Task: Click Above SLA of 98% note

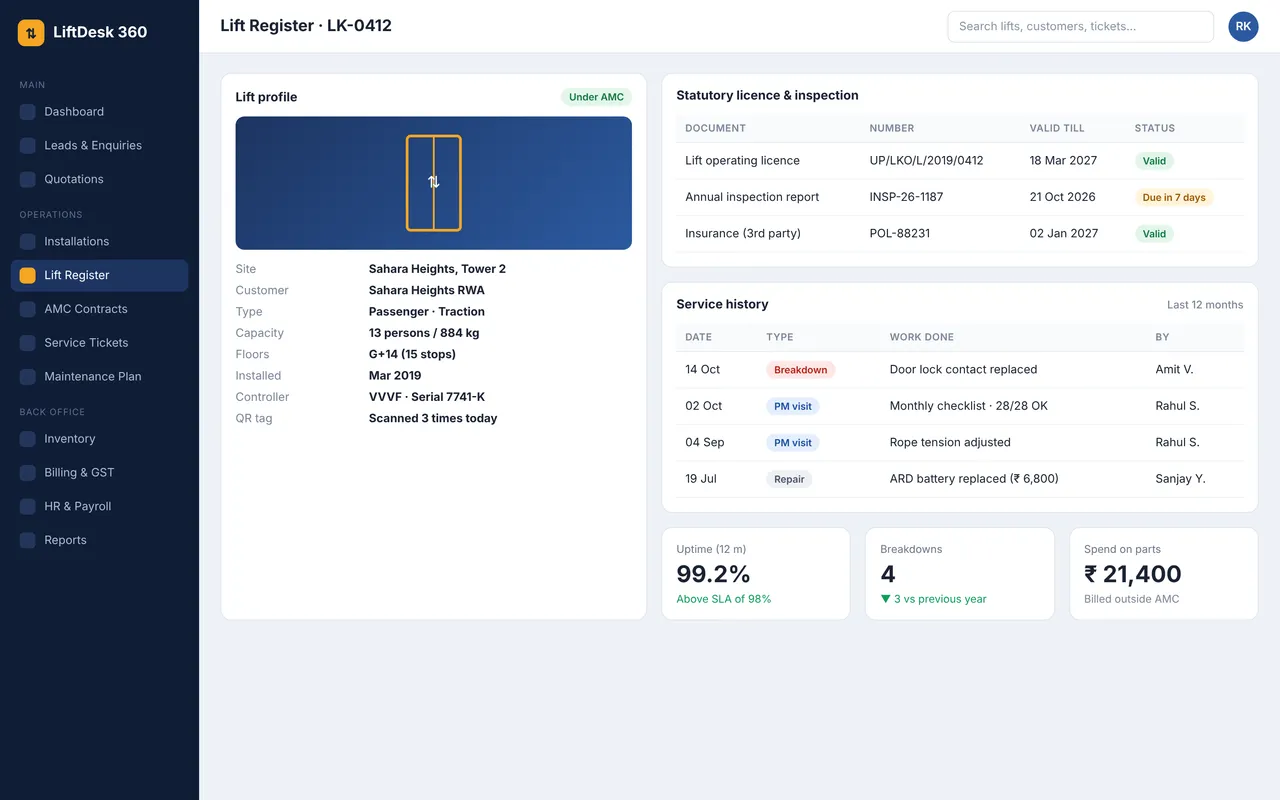Action: click(724, 600)
